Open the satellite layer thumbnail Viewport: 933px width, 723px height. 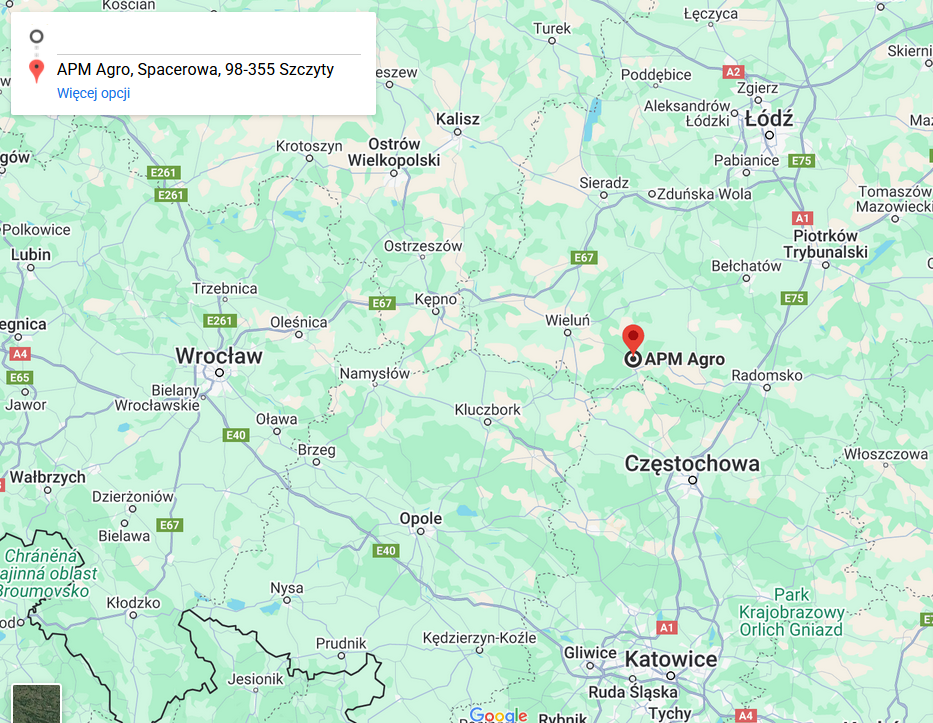coord(36,703)
